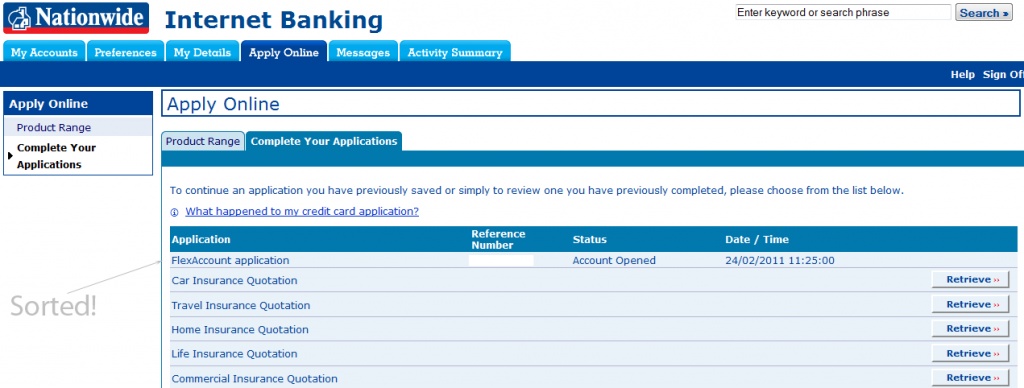Select the Apply Online tab
The width and height of the screenshot is (1024, 388).
coord(283,52)
